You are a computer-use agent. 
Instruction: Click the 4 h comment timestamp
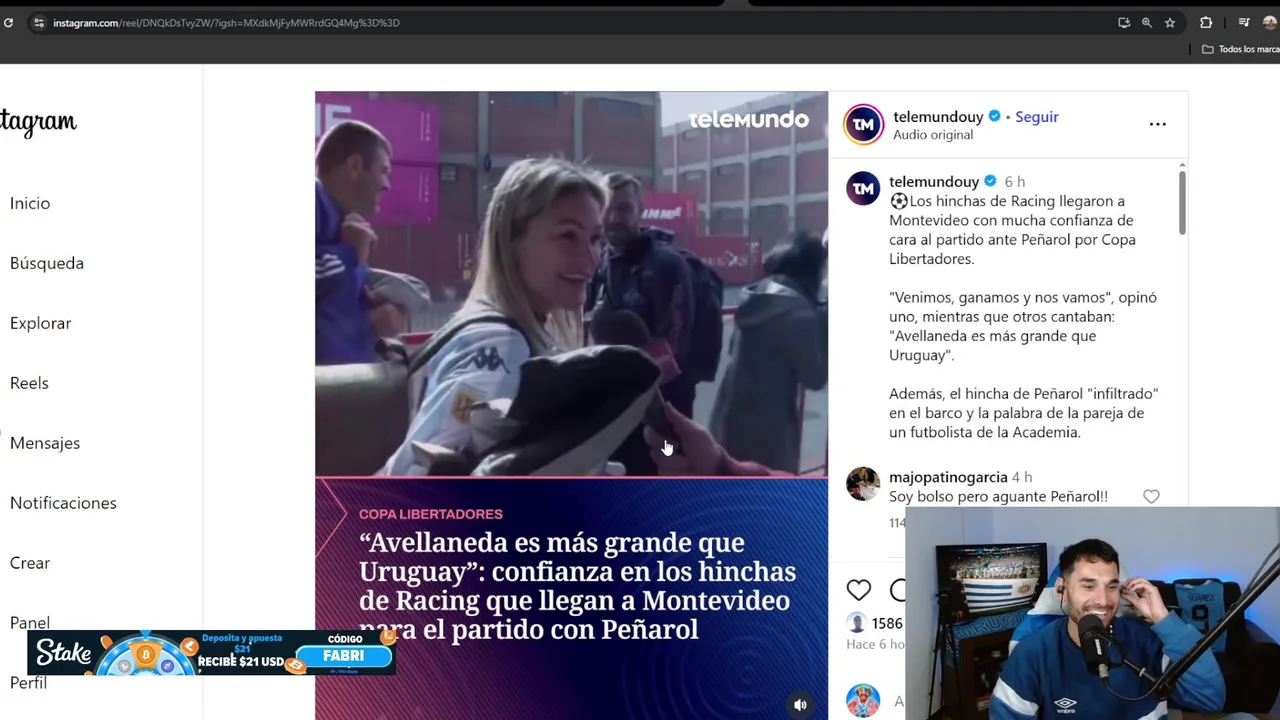point(1022,478)
